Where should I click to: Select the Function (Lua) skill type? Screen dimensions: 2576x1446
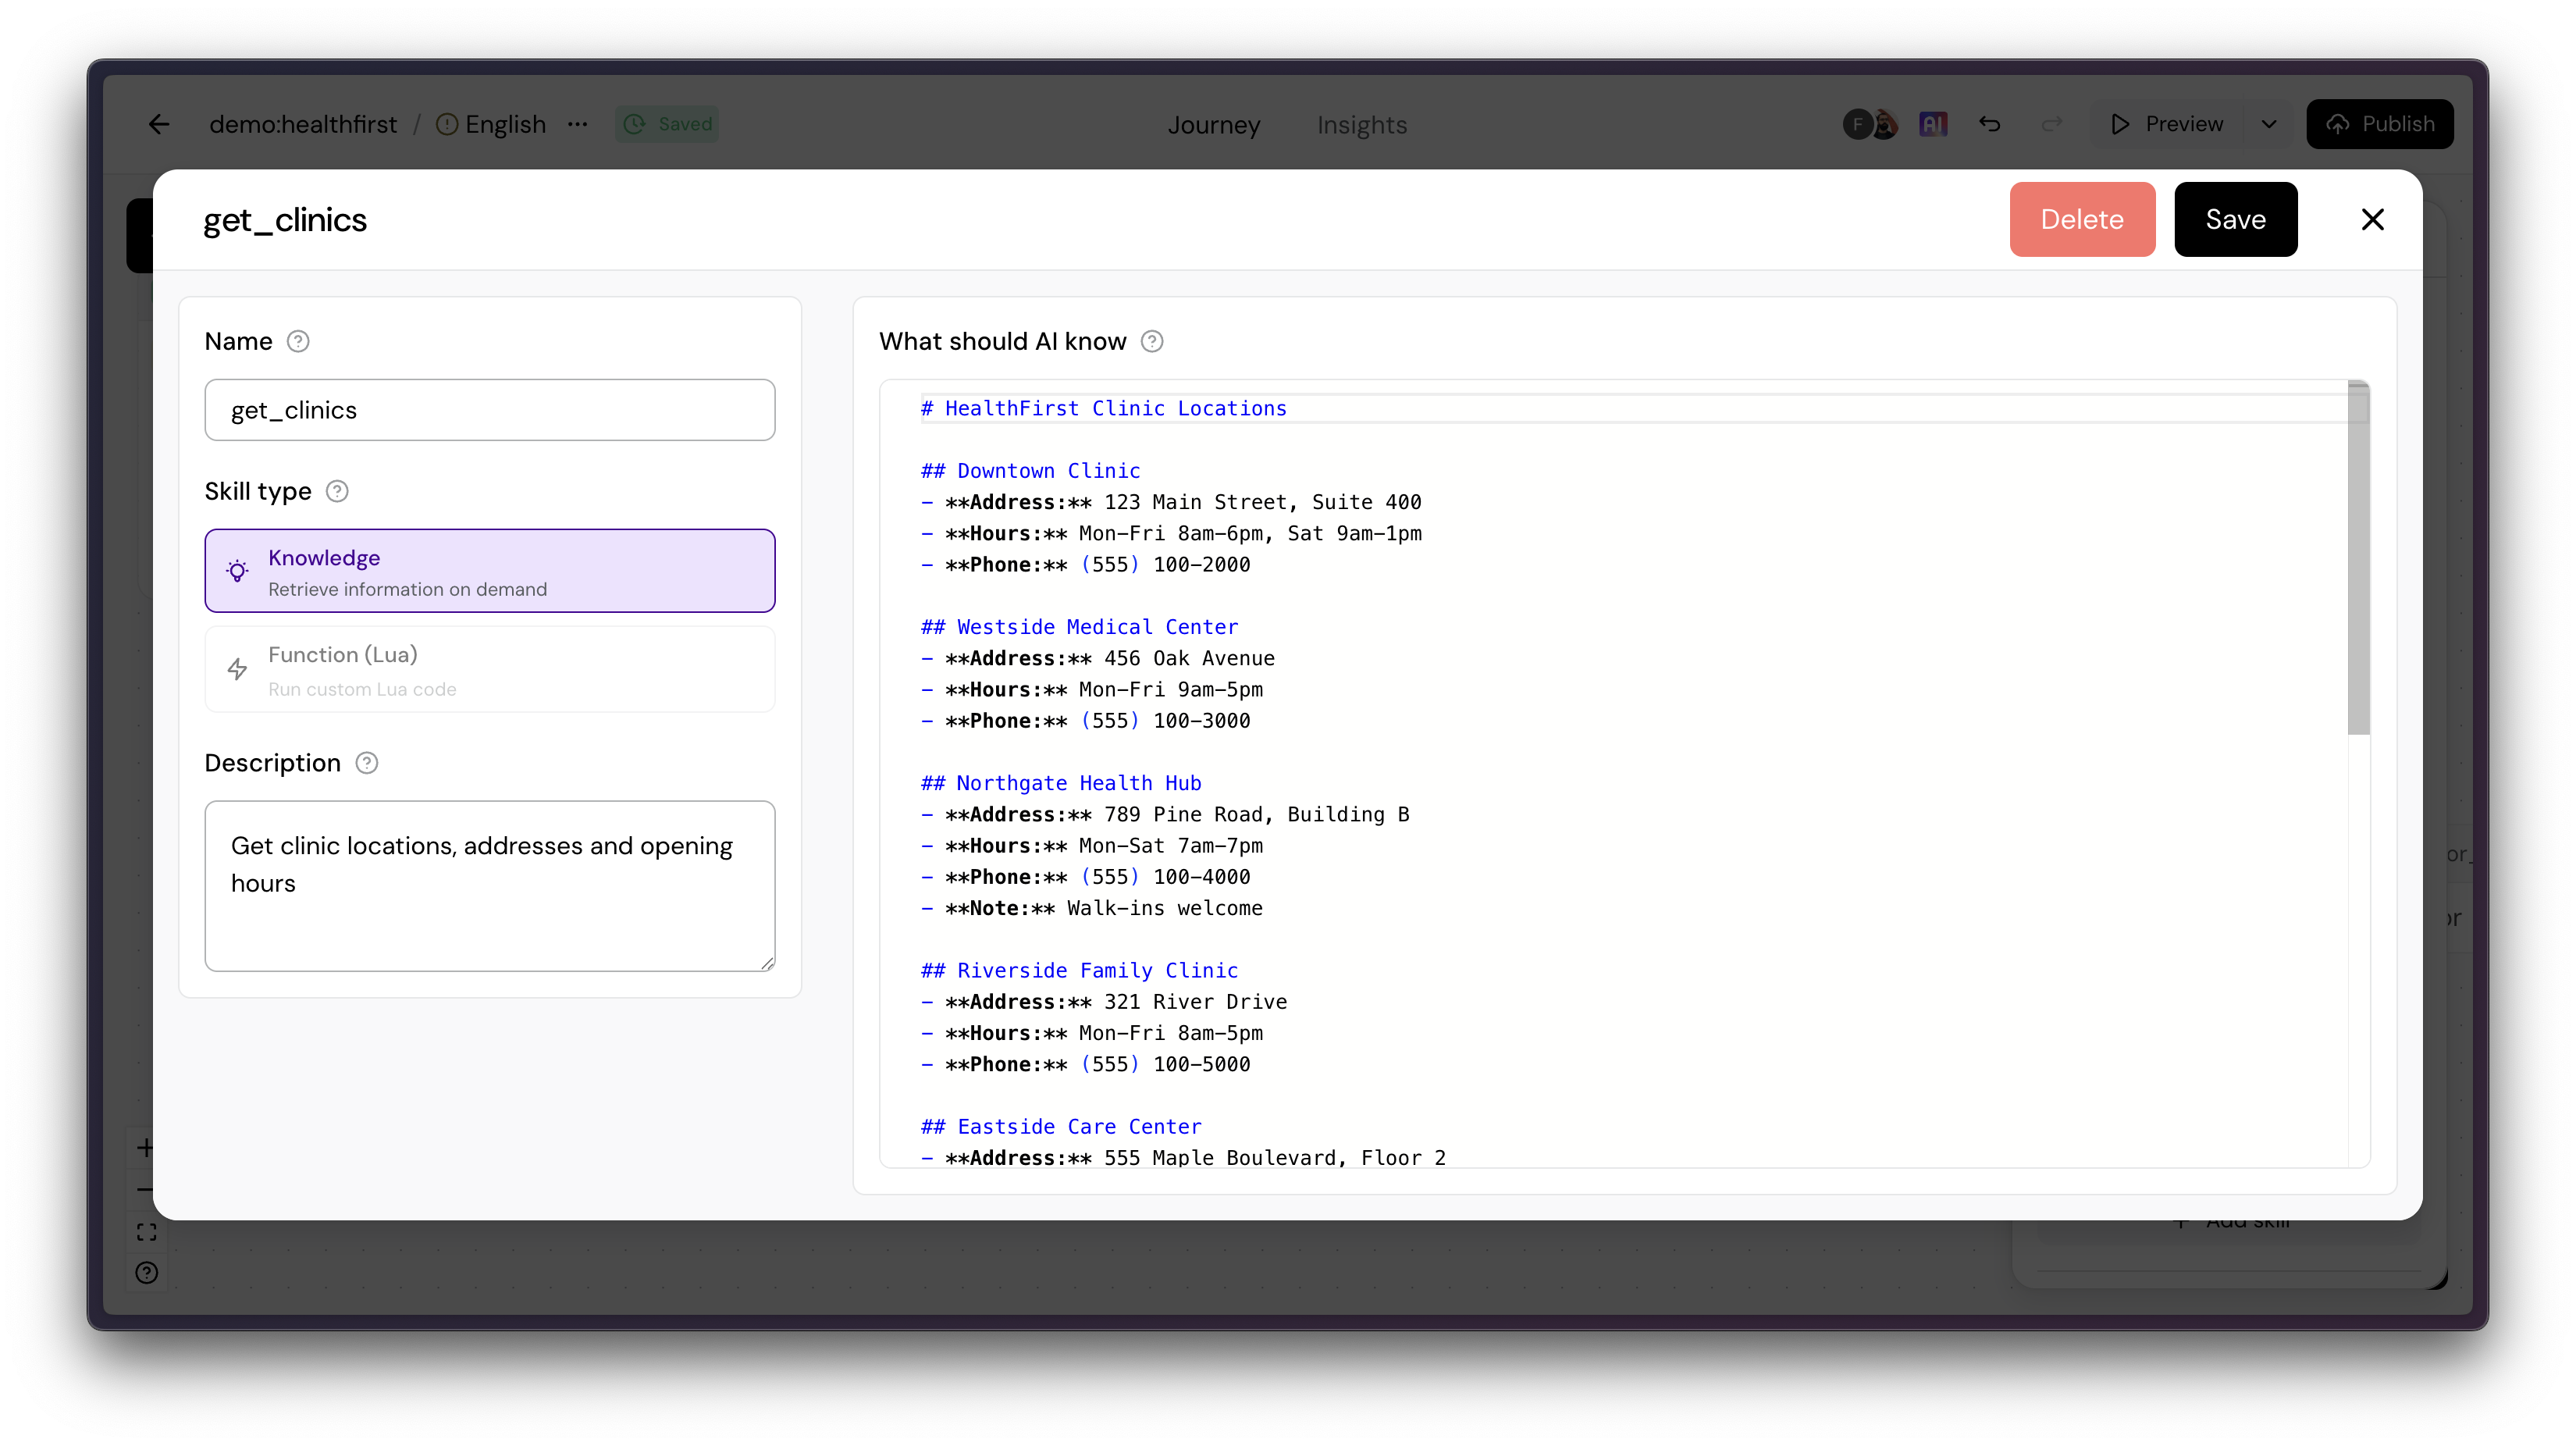tap(490, 669)
